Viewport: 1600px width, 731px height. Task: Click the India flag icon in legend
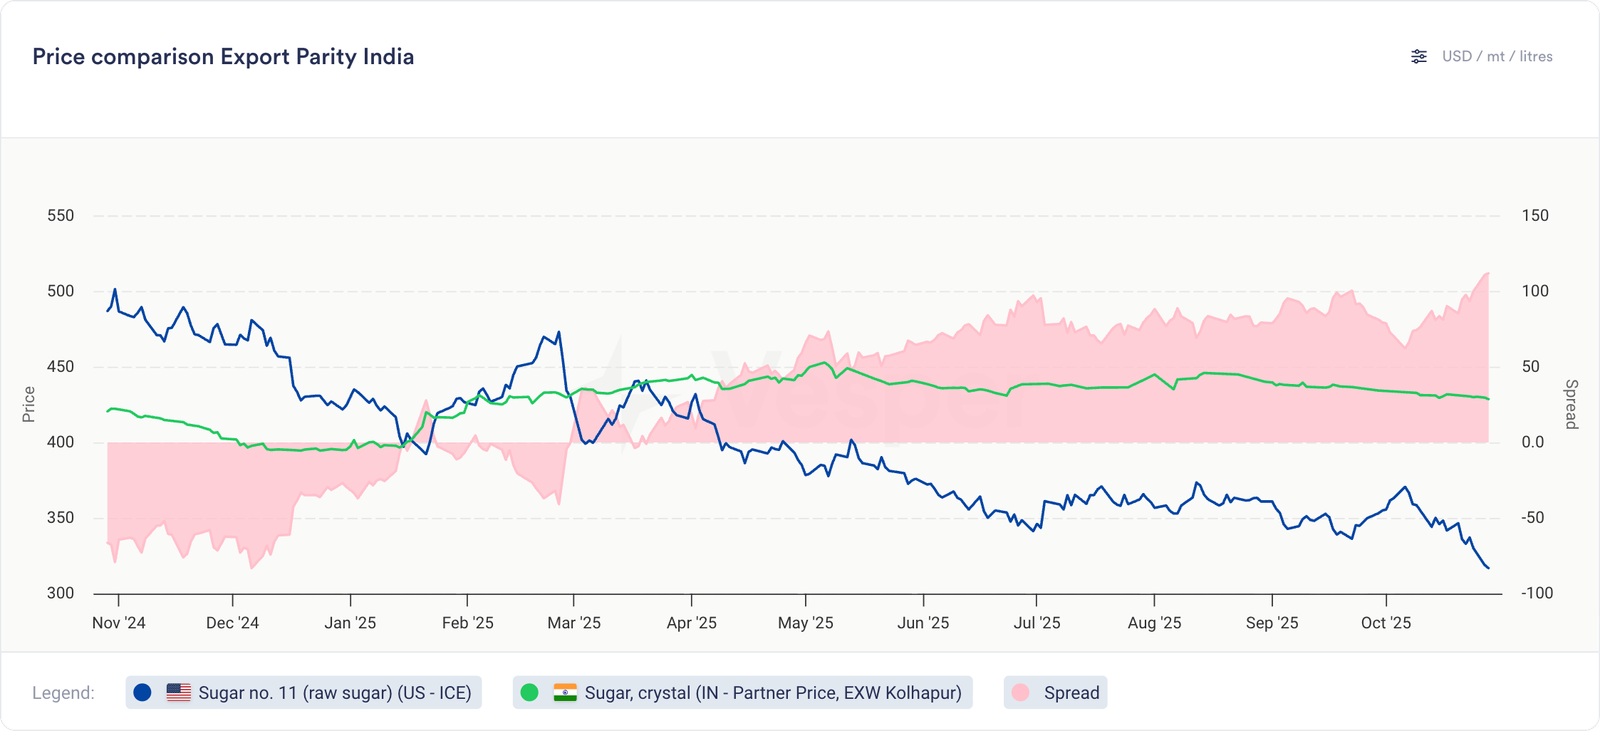pos(565,693)
